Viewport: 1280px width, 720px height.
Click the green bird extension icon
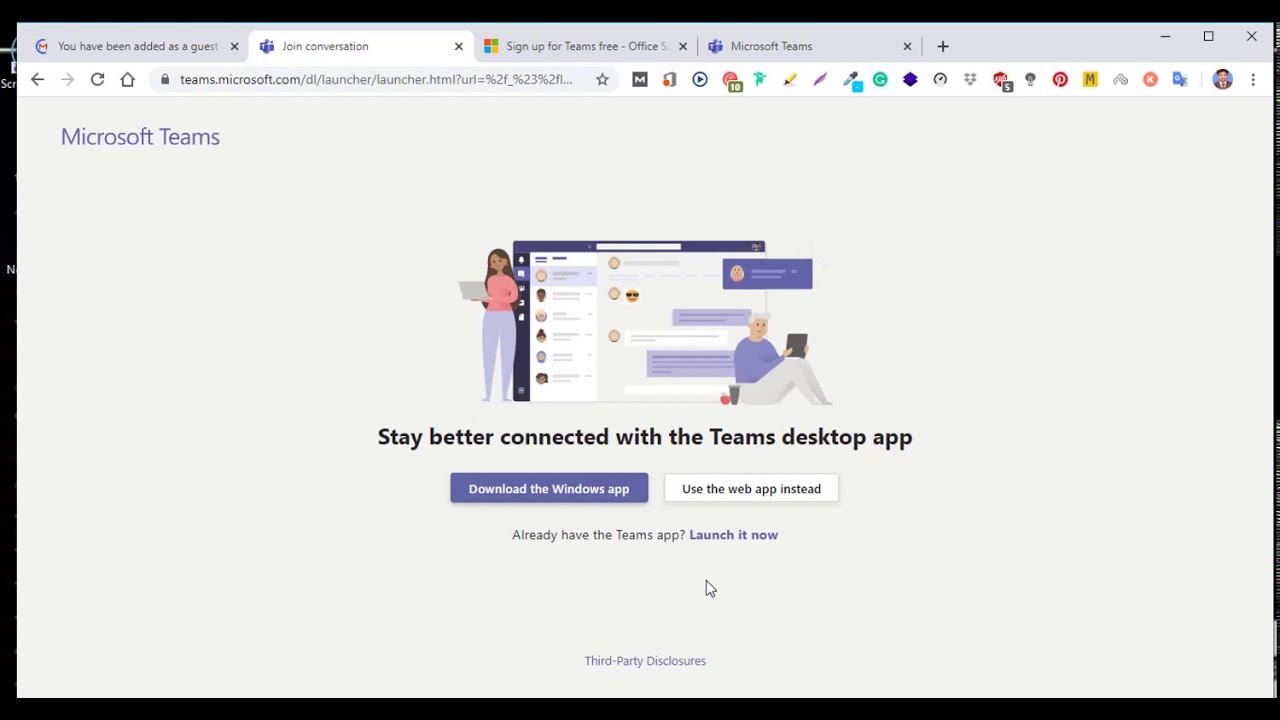point(760,79)
